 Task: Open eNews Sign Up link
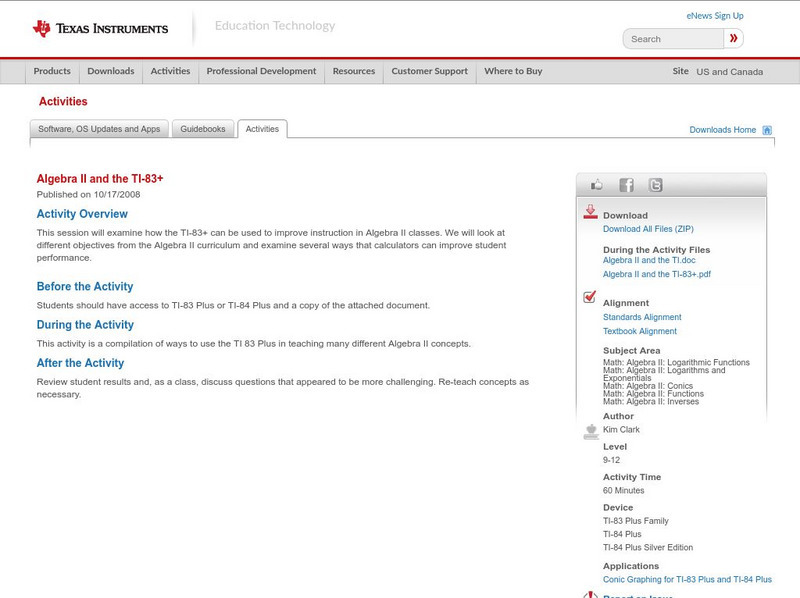coord(715,16)
